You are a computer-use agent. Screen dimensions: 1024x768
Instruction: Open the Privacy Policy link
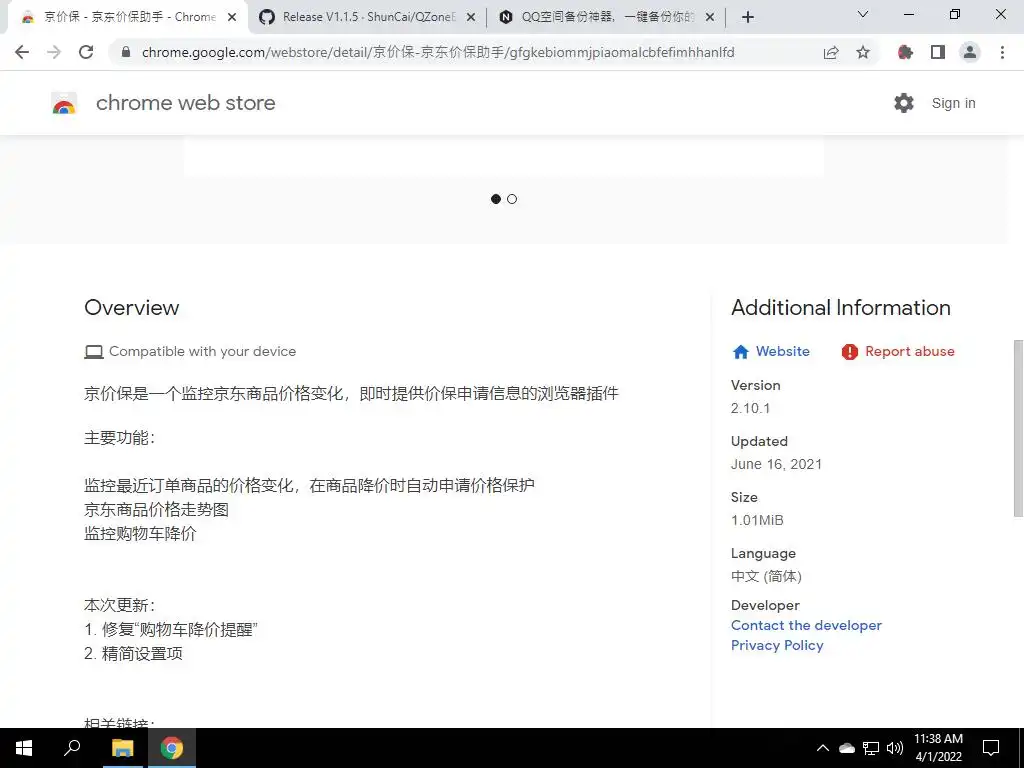click(x=777, y=645)
